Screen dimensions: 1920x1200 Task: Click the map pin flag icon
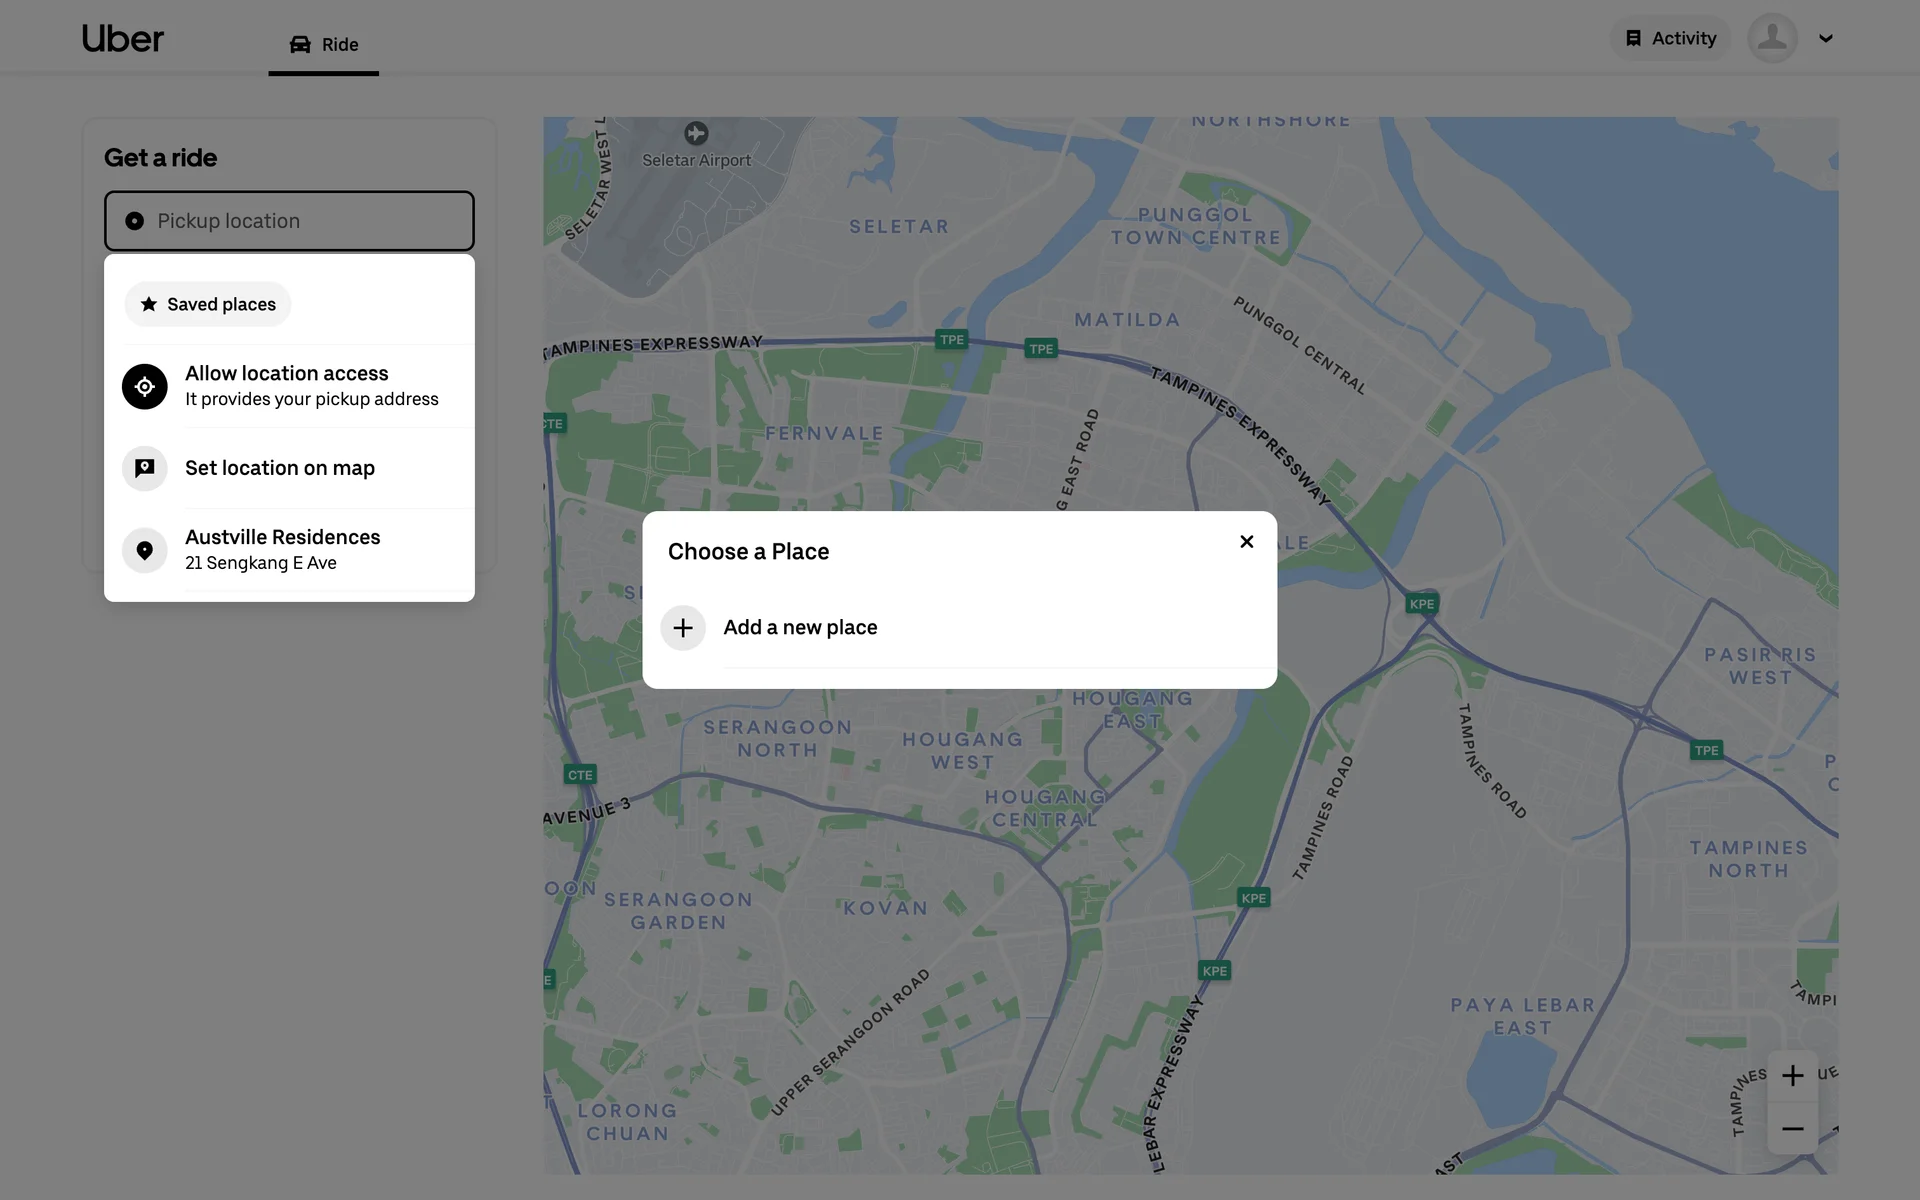pyautogui.click(x=145, y=468)
